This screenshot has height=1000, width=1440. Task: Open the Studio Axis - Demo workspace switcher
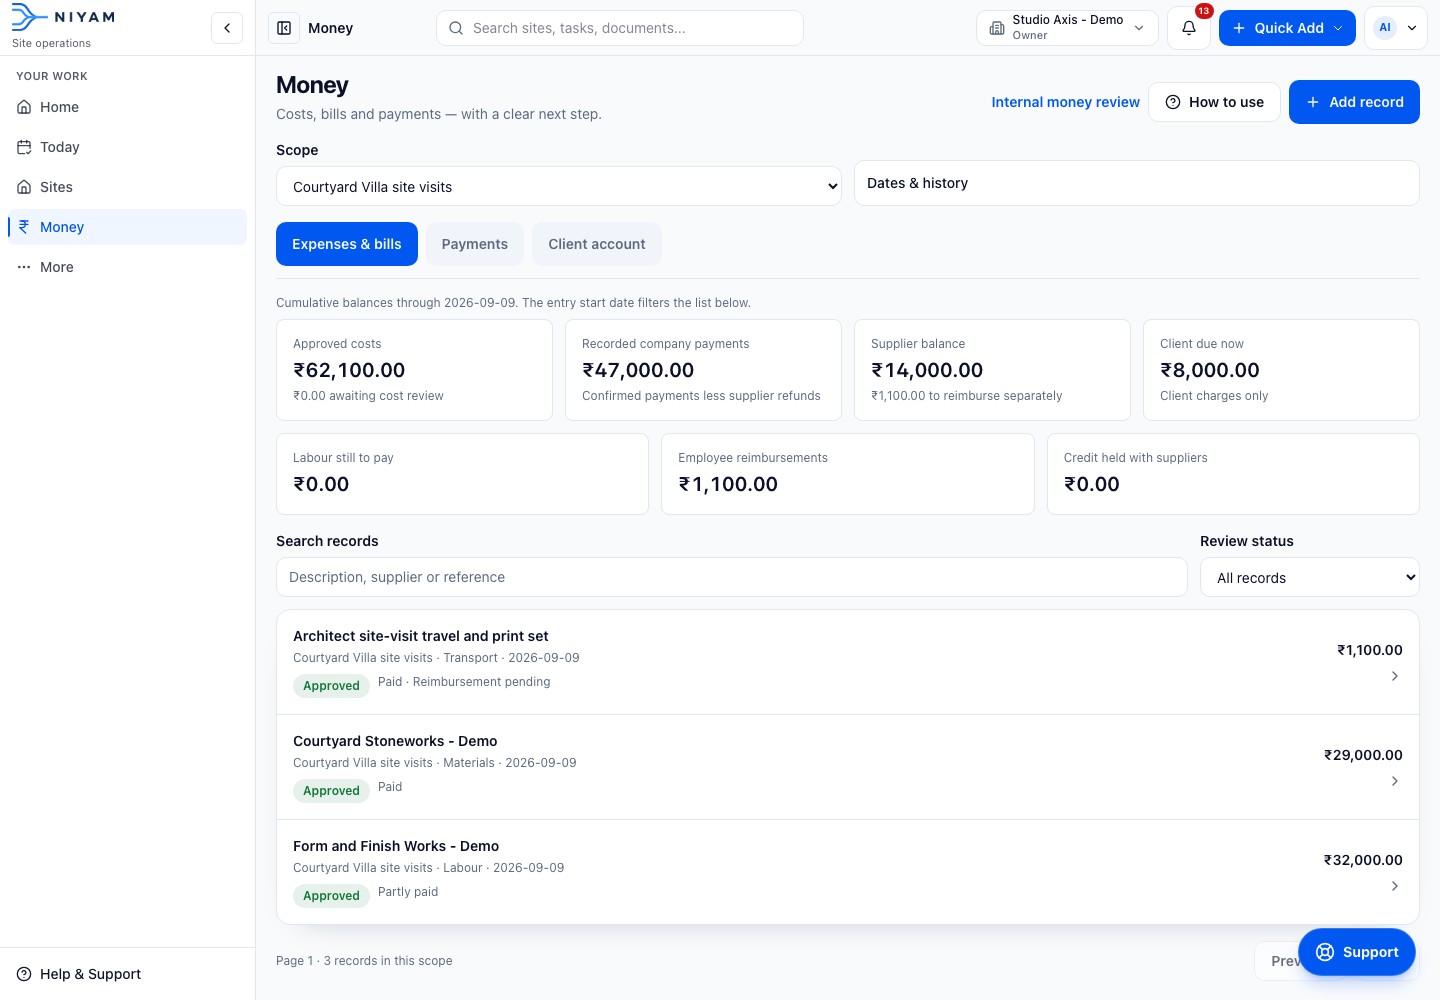tap(1067, 28)
